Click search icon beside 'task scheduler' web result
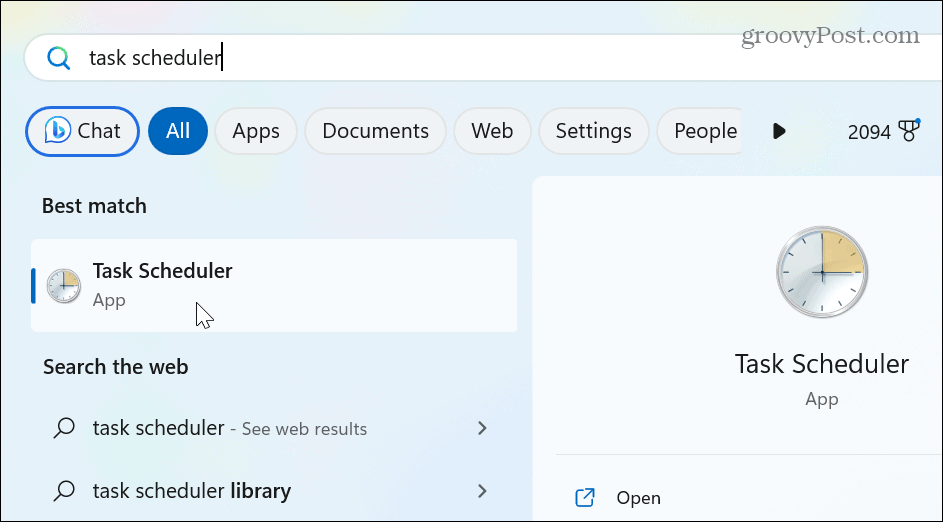The width and height of the screenshot is (943, 522). coord(64,428)
